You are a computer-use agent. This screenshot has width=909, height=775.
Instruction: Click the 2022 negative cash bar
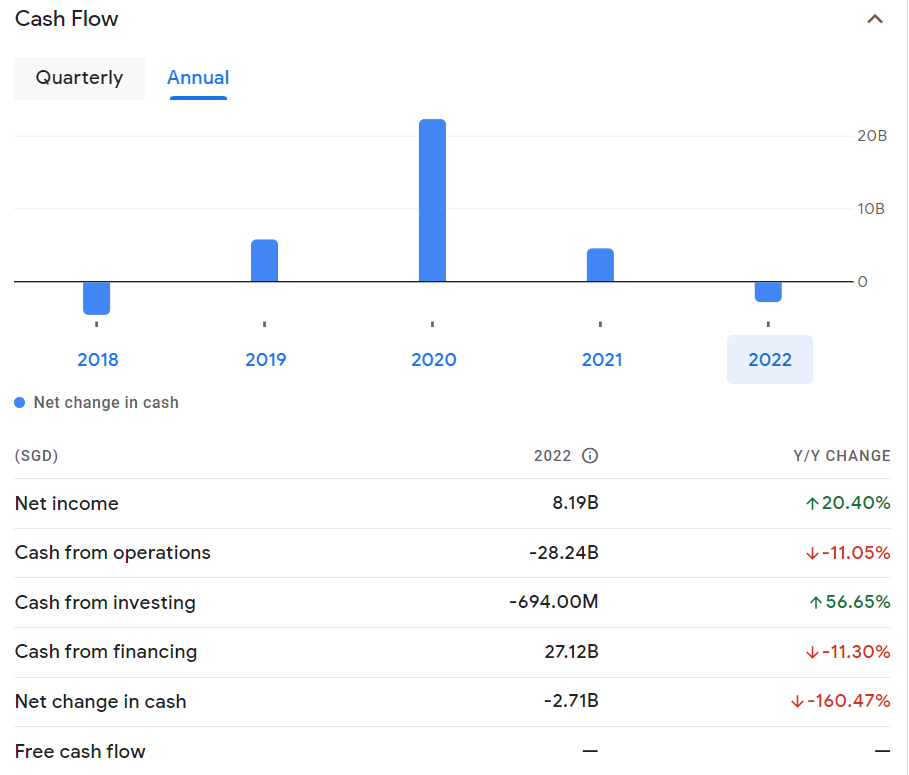pos(768,292)
